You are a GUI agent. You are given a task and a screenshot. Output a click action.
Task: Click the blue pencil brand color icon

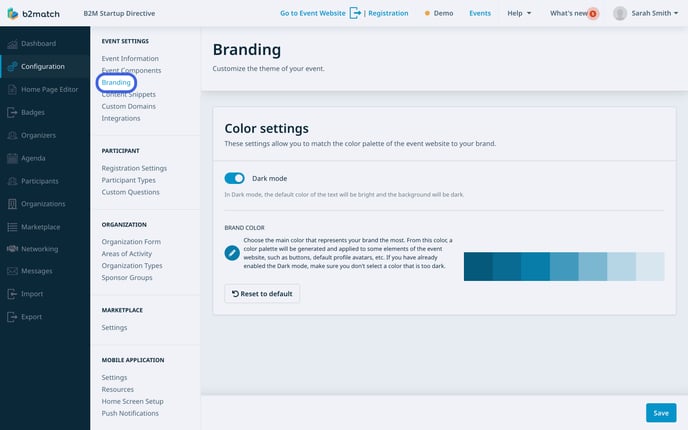point(232,254)
